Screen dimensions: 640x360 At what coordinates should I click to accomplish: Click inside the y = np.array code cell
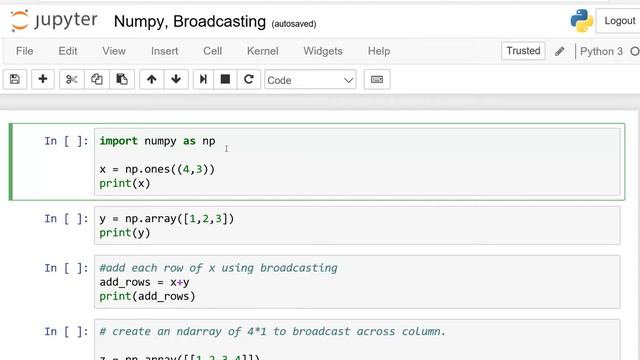point(357,225)
